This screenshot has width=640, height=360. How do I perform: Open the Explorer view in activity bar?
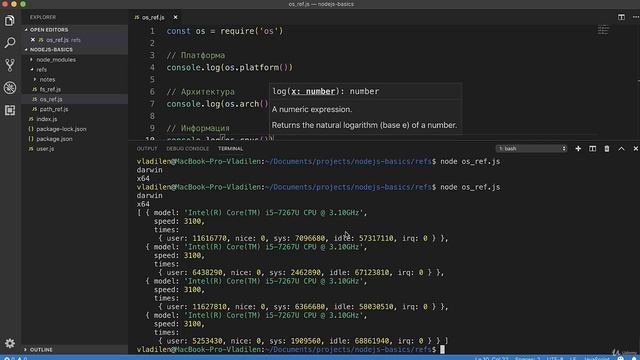tap(10, 20)
